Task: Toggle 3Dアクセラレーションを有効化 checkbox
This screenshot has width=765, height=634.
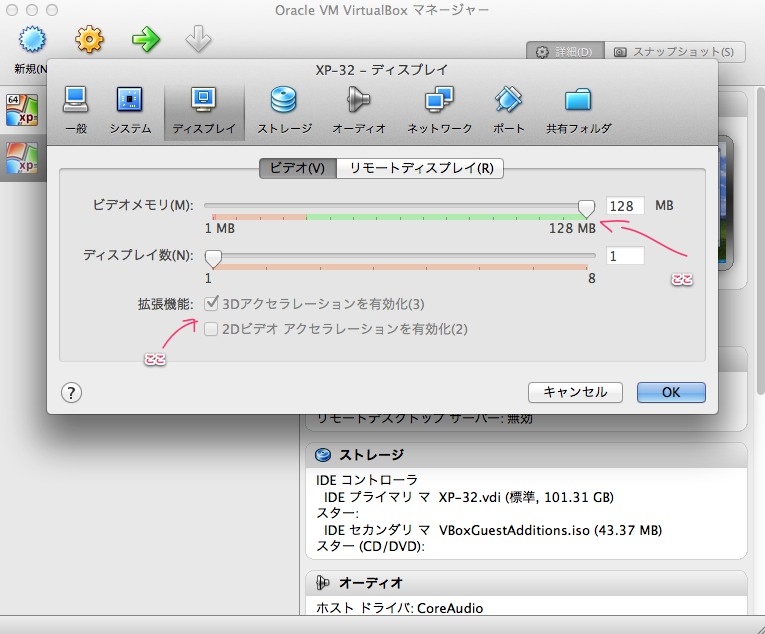Action: click(x=211, y=304)
